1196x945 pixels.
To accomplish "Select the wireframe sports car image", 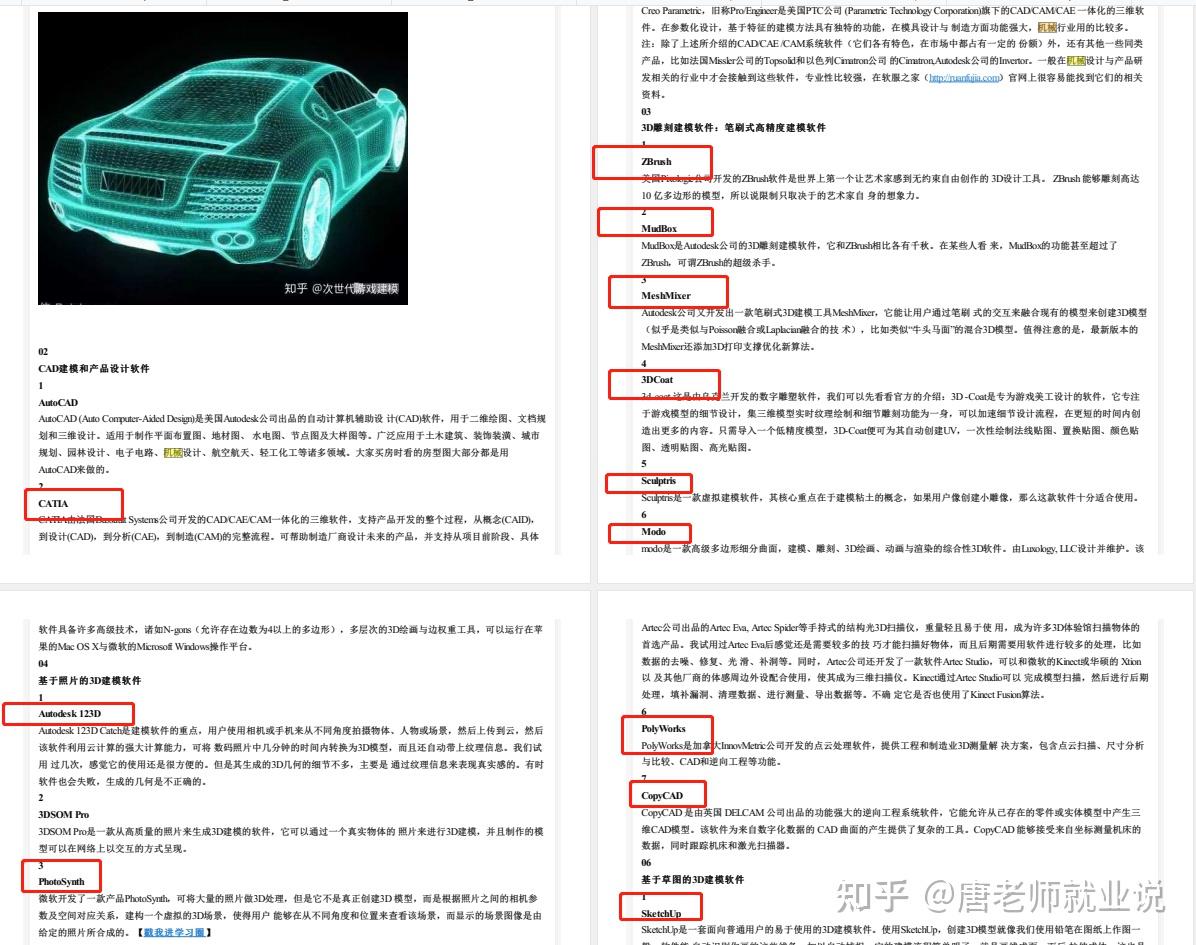I will point(223,159).
